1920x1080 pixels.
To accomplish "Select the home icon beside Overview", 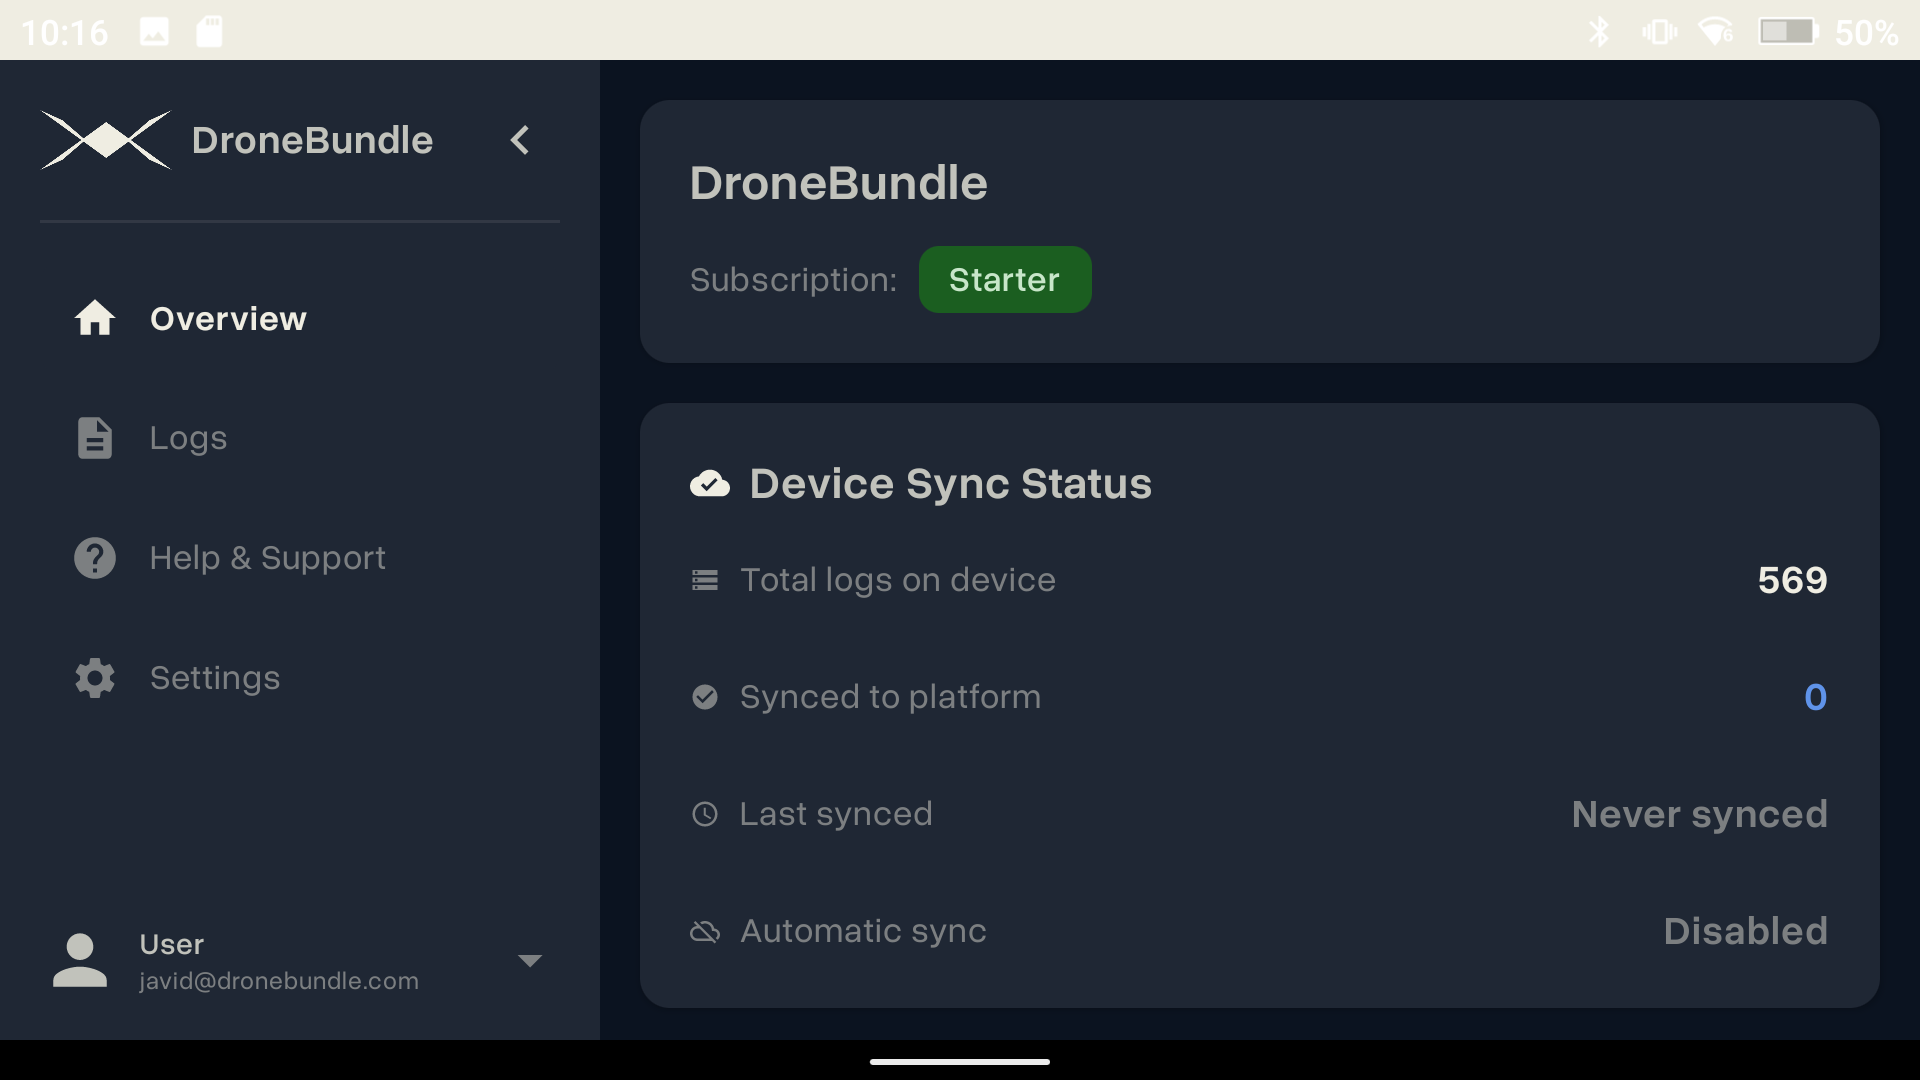I will [94, 318].
